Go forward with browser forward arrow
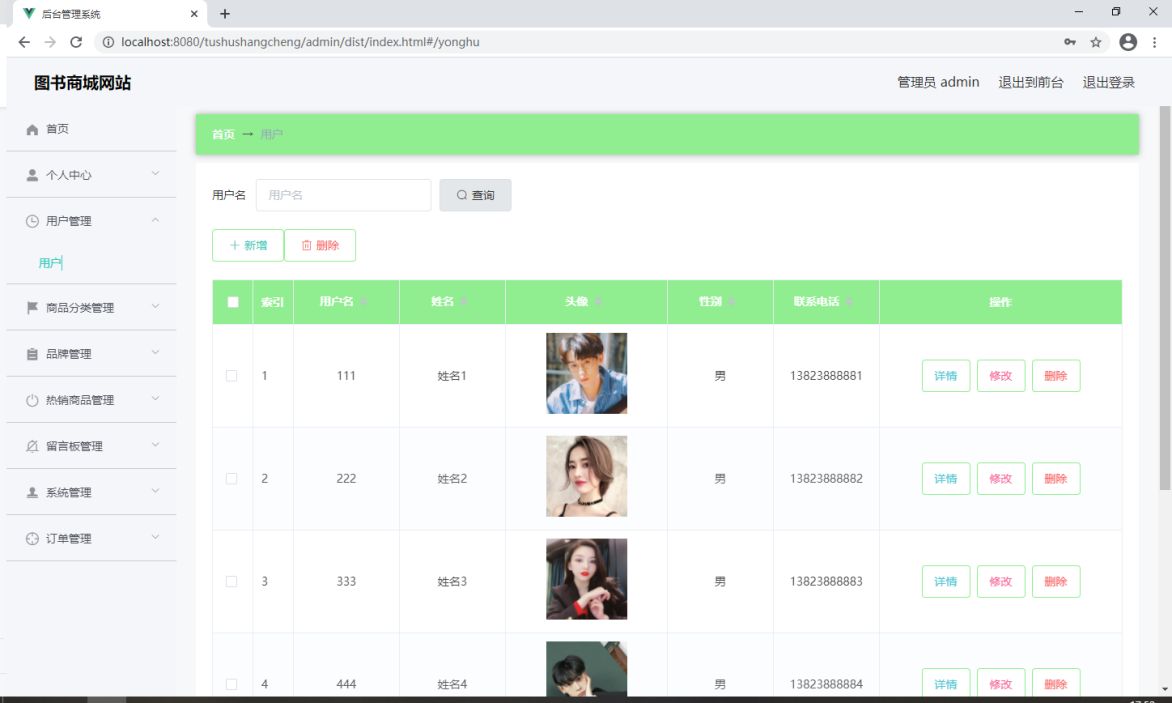This screenshot has height=703, width=1172. point(50,42)
